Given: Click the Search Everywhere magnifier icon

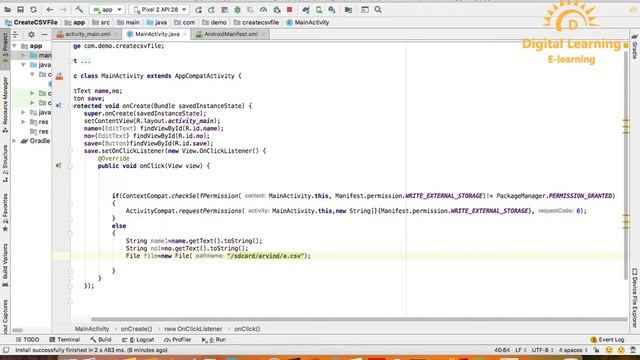Looking at the screenshot, I should 378,9.
